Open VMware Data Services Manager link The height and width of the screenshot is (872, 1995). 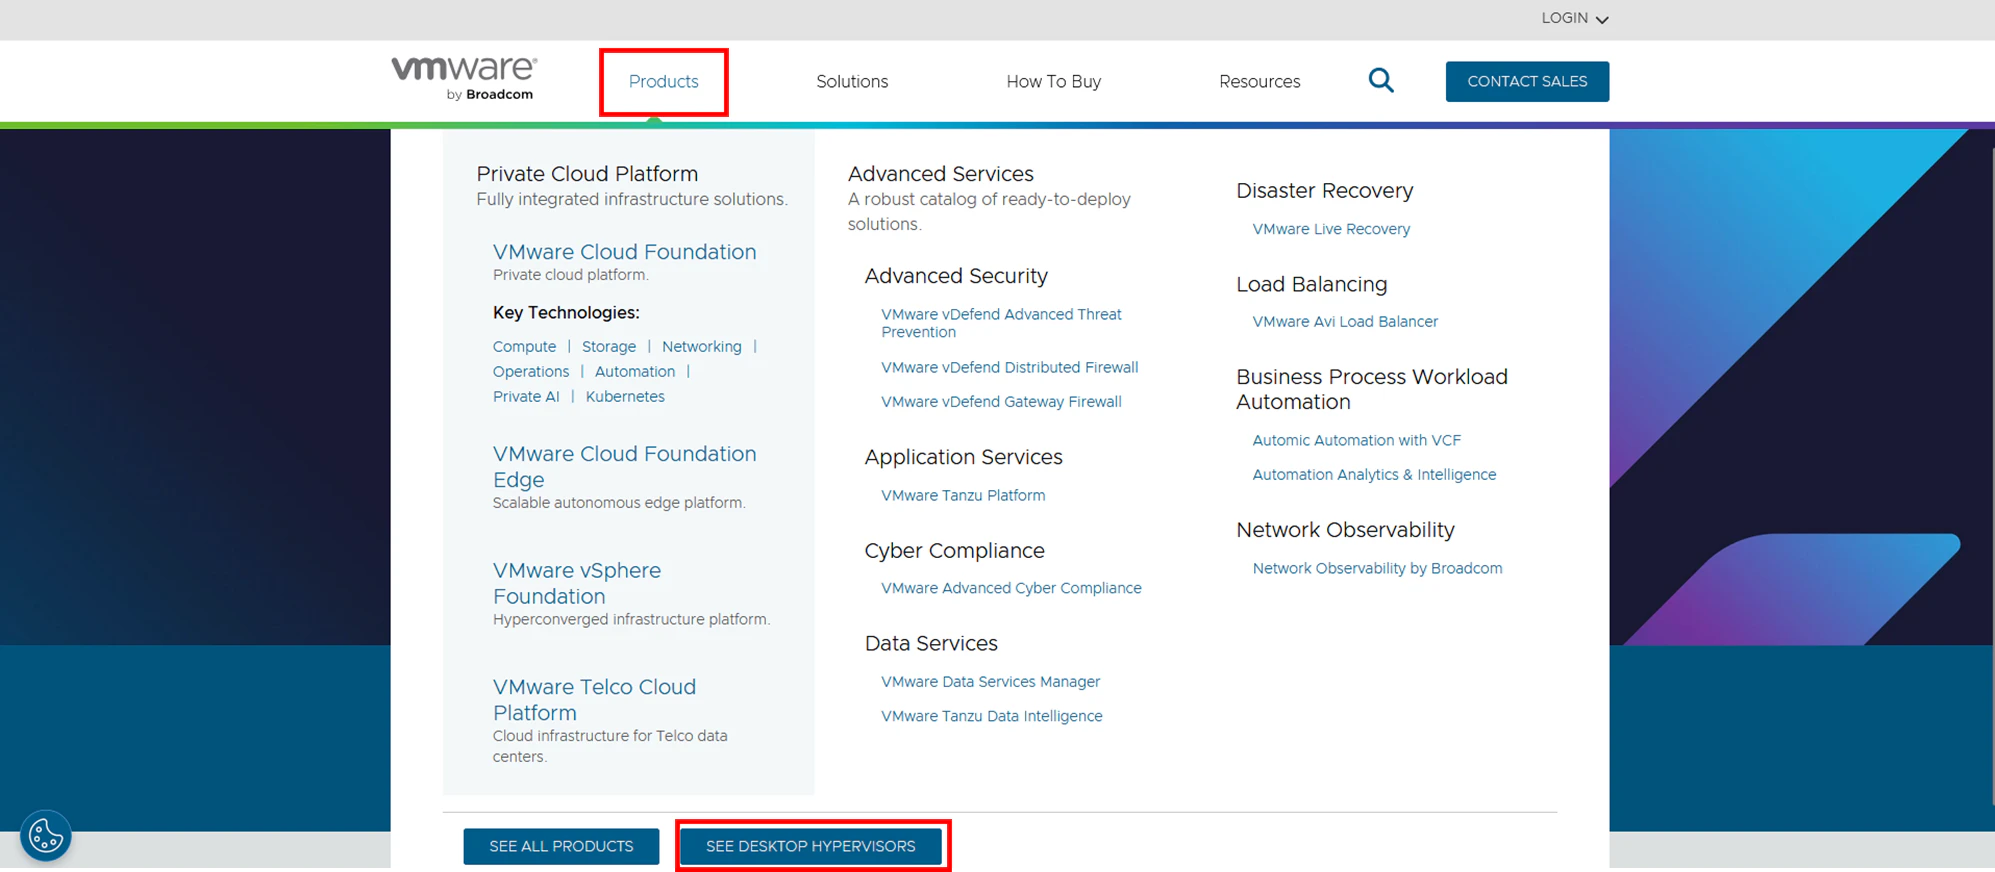[990, 682]
